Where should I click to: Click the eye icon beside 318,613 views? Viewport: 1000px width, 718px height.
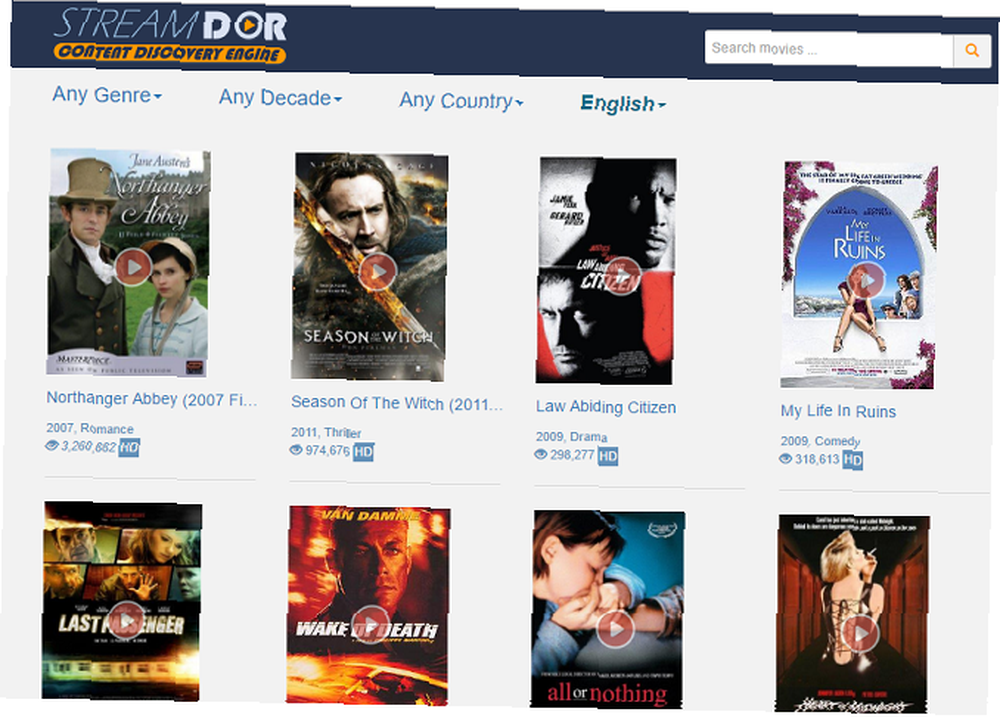click(786, 458)
